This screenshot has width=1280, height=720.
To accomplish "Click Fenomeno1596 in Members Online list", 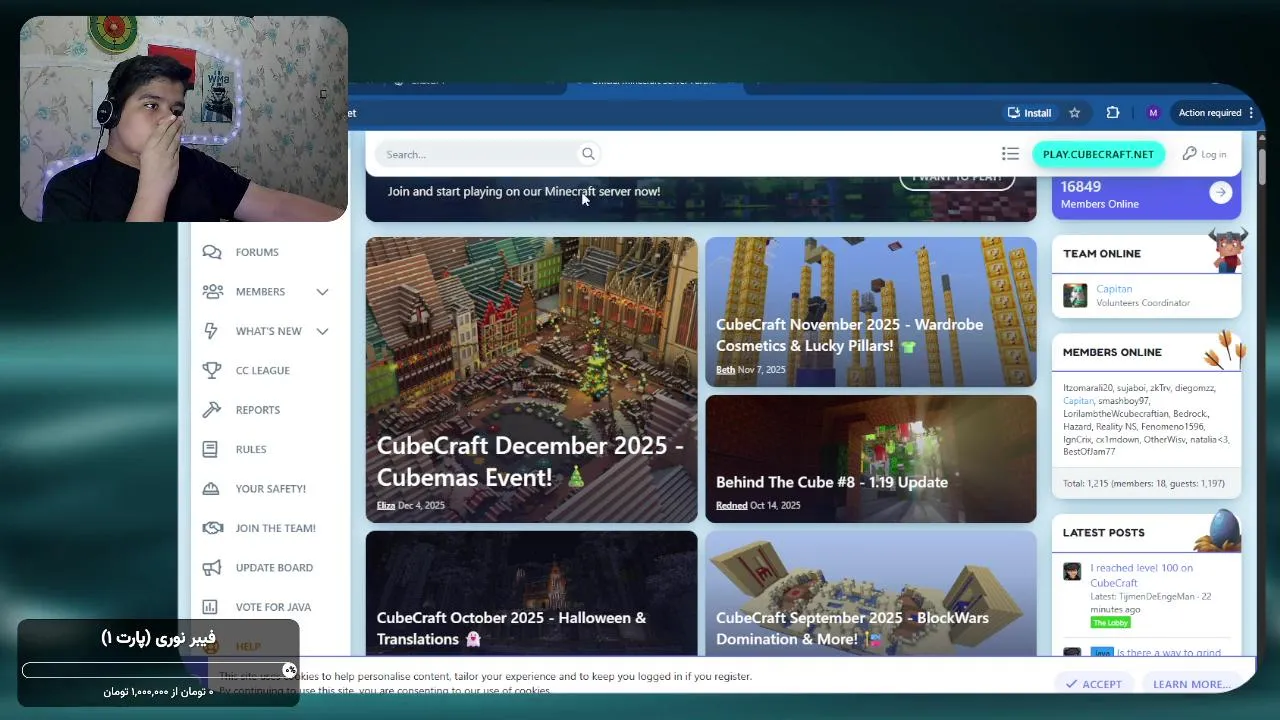I will (1172, 427).
